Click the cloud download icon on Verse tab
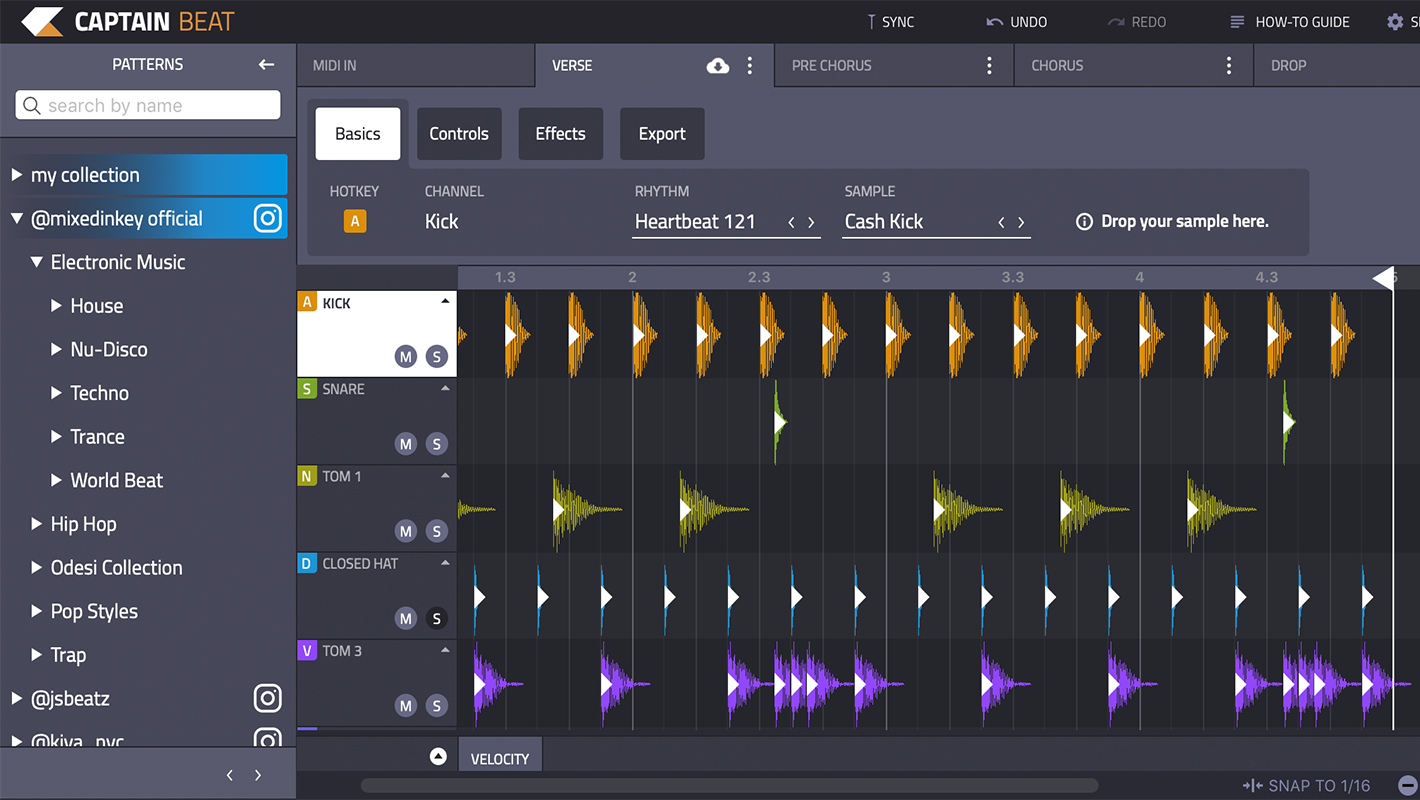The width and height of the screenshot is (1420, 800). point(718,66)
